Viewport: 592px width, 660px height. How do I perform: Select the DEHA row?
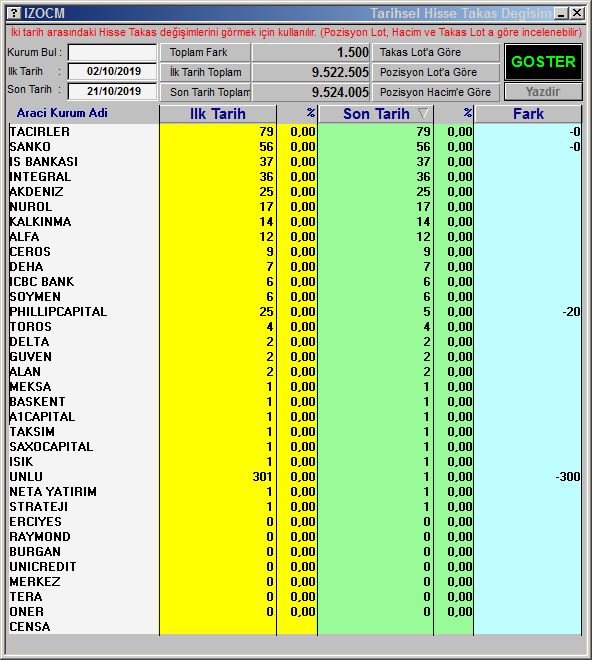click(x=295, y=267)
